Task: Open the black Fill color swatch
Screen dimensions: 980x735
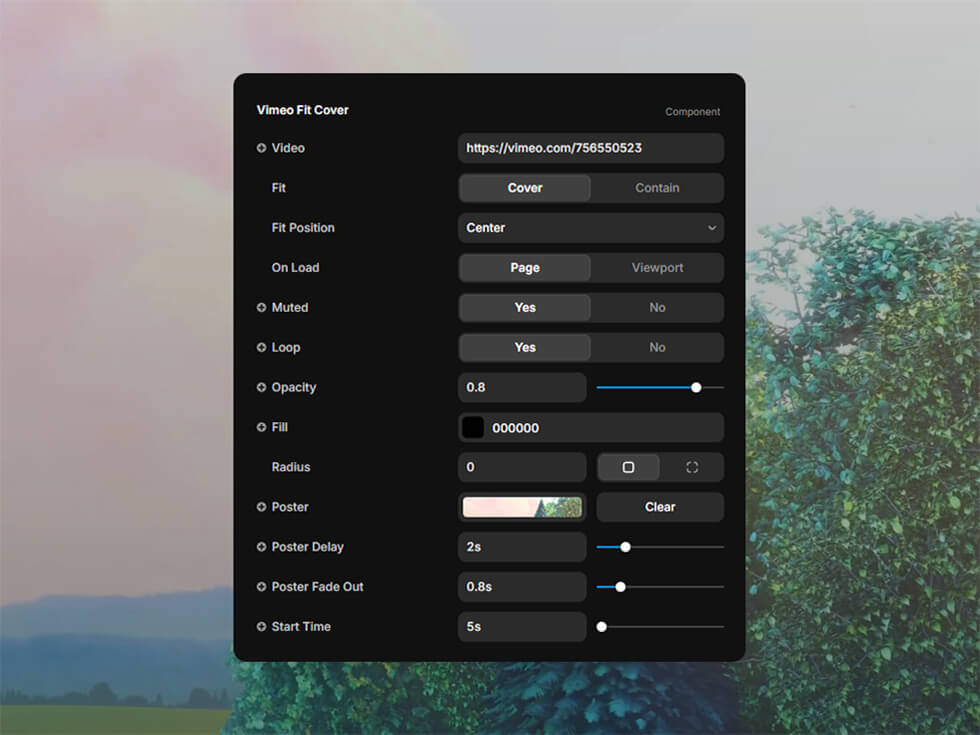Action: point(472,428)
